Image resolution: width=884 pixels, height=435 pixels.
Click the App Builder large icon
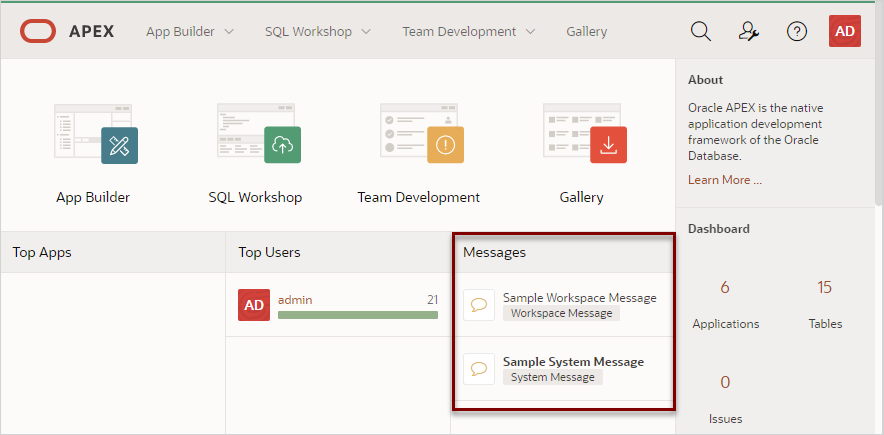click(95, 134)
